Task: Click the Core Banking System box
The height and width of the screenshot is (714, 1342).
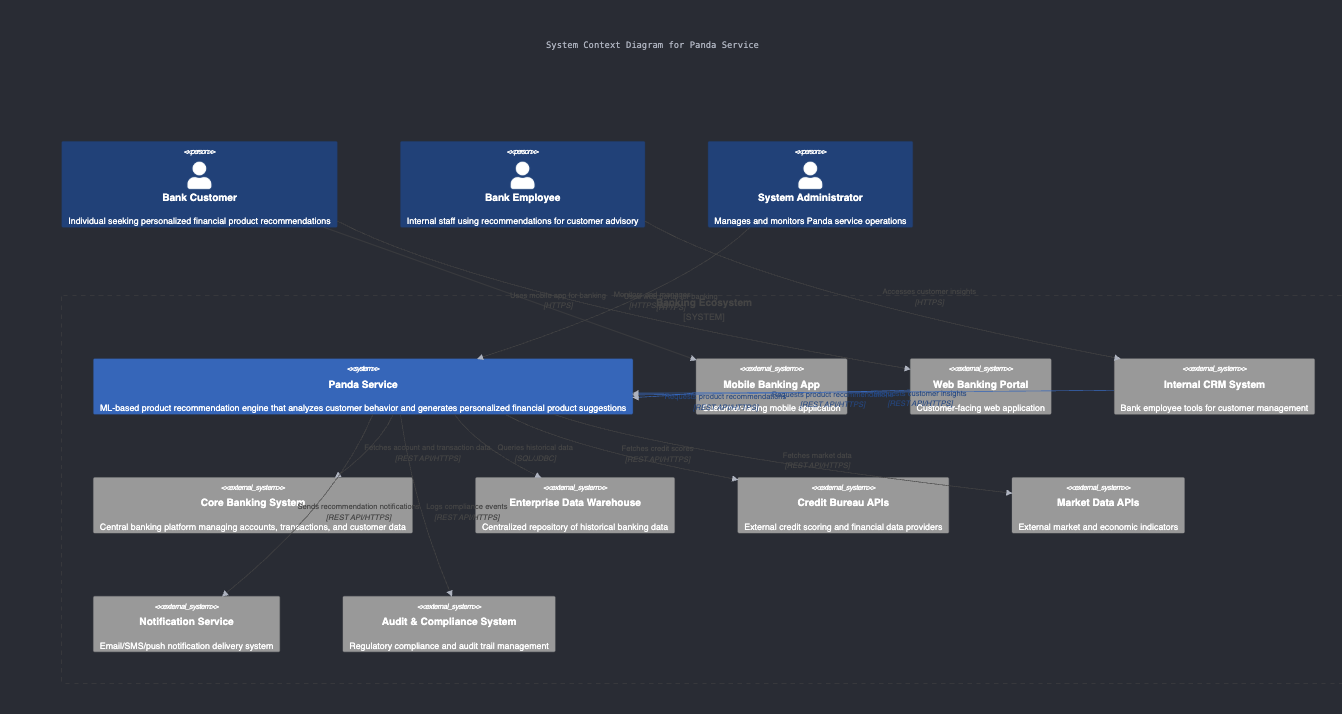Action: tap(253, 505)
